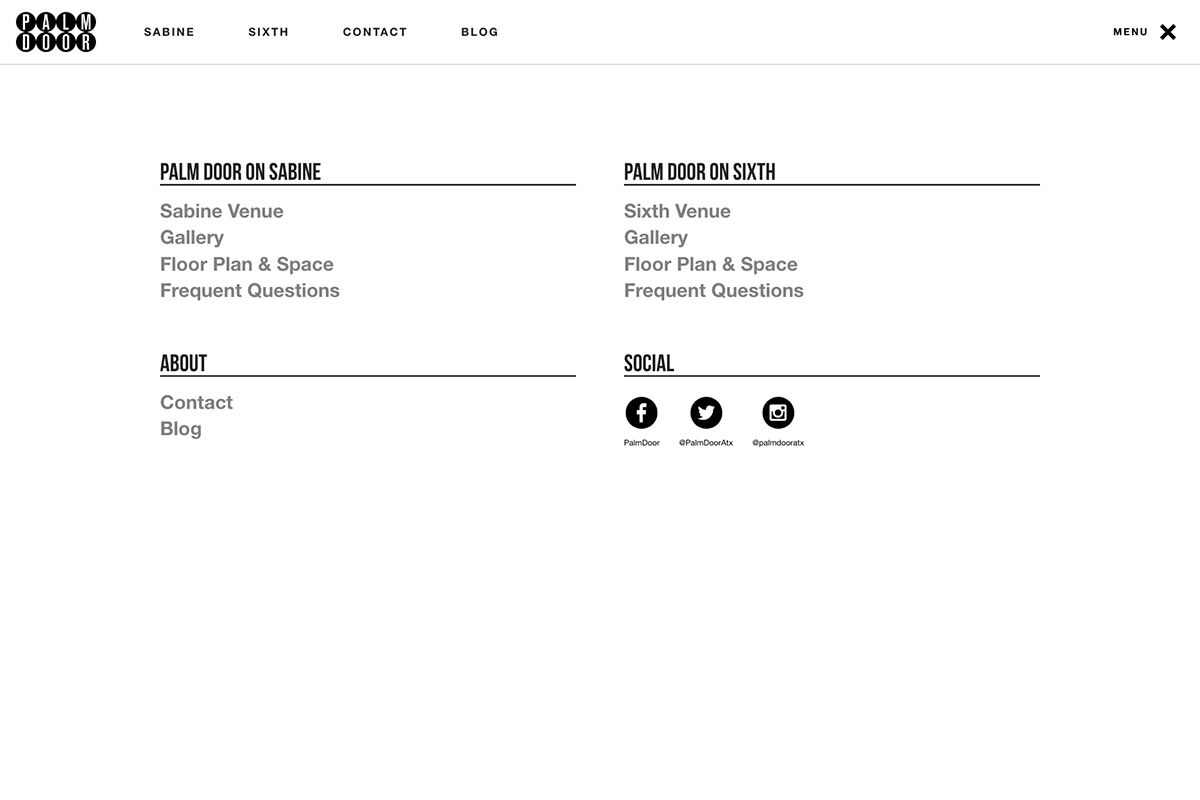Open Frequent Questions under Sabine section
The image size is (1200, 800).
250,291
